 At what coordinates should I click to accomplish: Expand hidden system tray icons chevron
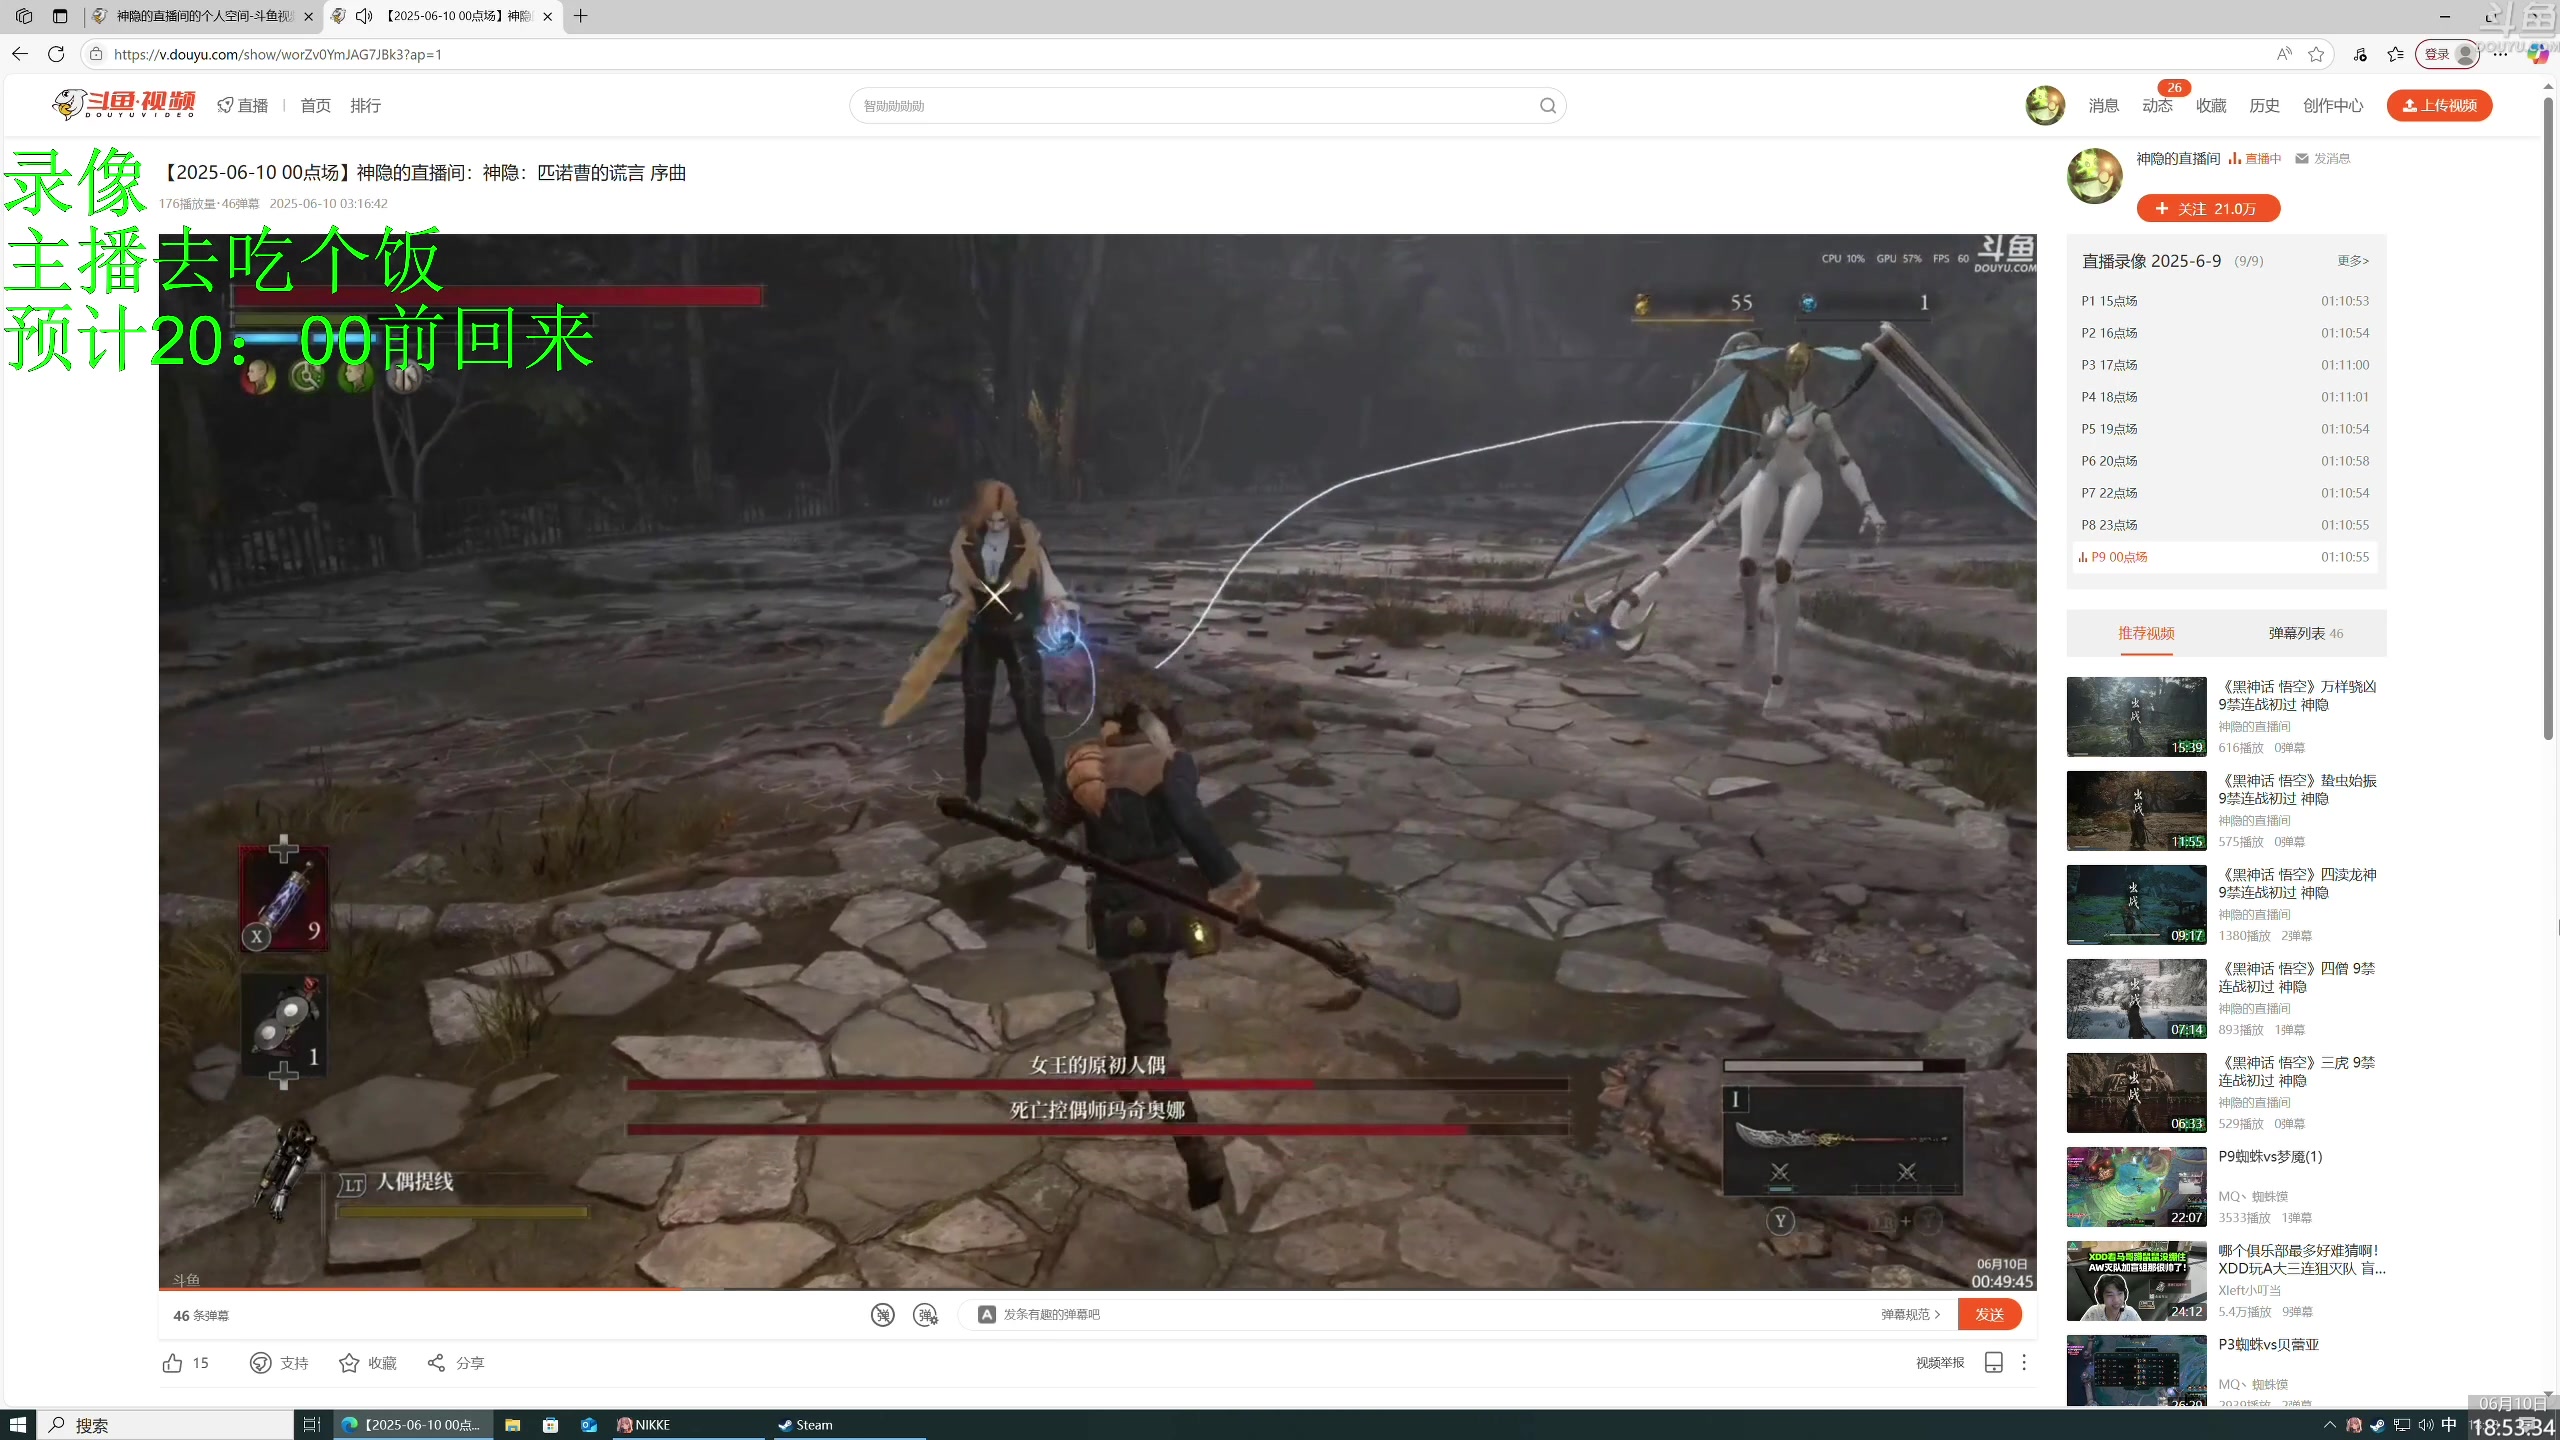2330,1425
